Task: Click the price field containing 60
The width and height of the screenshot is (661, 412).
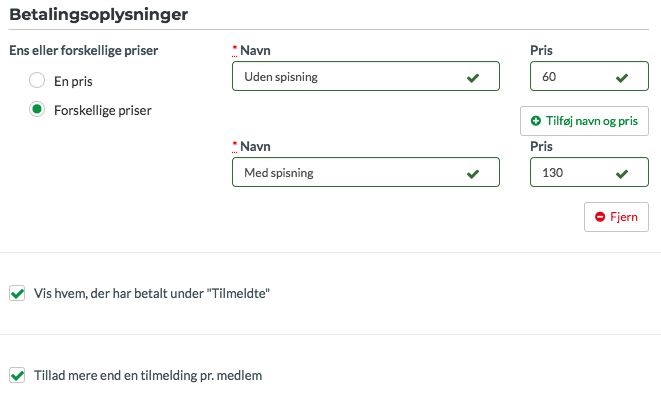Action: click(x=589, y=76)
